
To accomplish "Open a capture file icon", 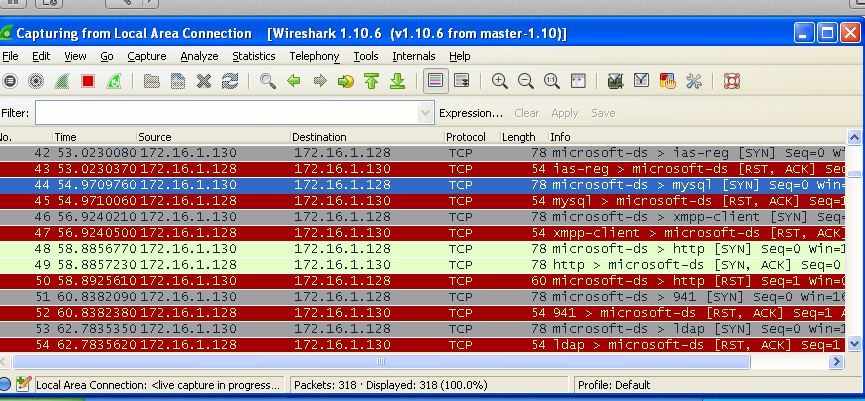I will click(152, 81).
